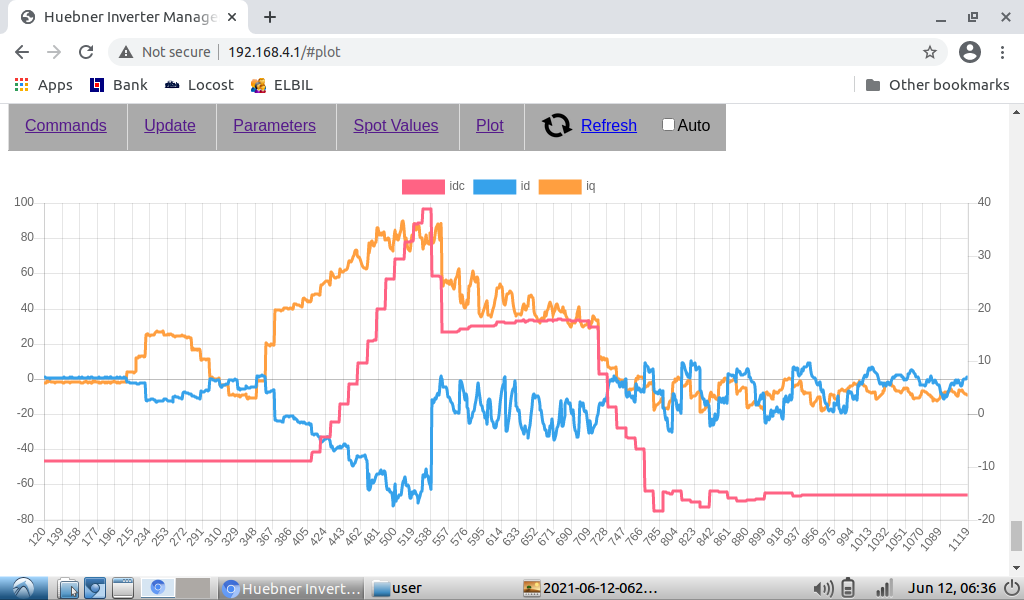Open the Spot Values tab
1024x600 pixels.
click(x=395, y=125)
